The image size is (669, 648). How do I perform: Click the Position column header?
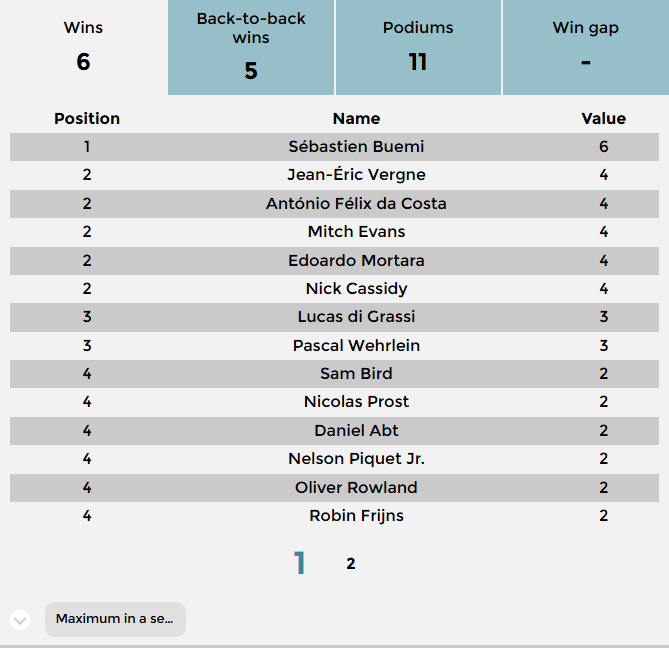(x=87, y=118)
